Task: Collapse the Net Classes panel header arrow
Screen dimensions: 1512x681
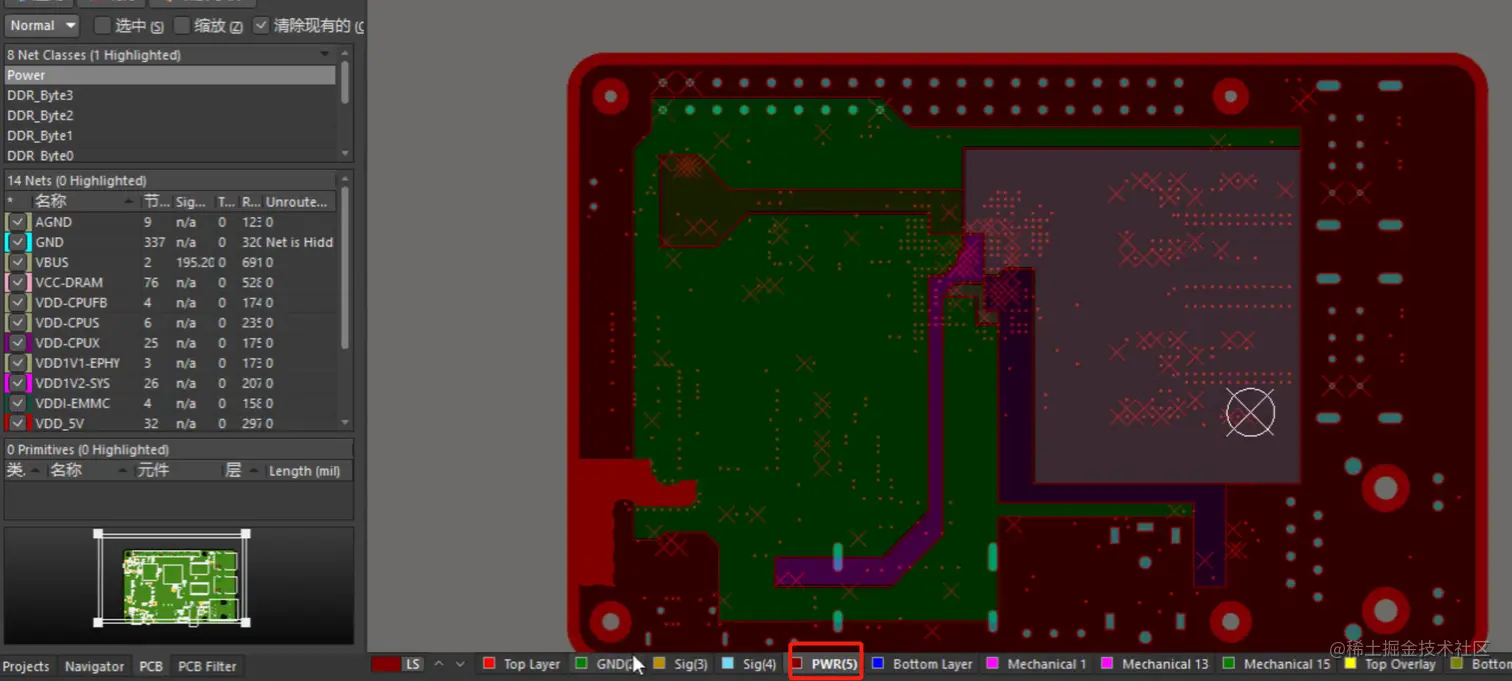Action: (325, 54)
